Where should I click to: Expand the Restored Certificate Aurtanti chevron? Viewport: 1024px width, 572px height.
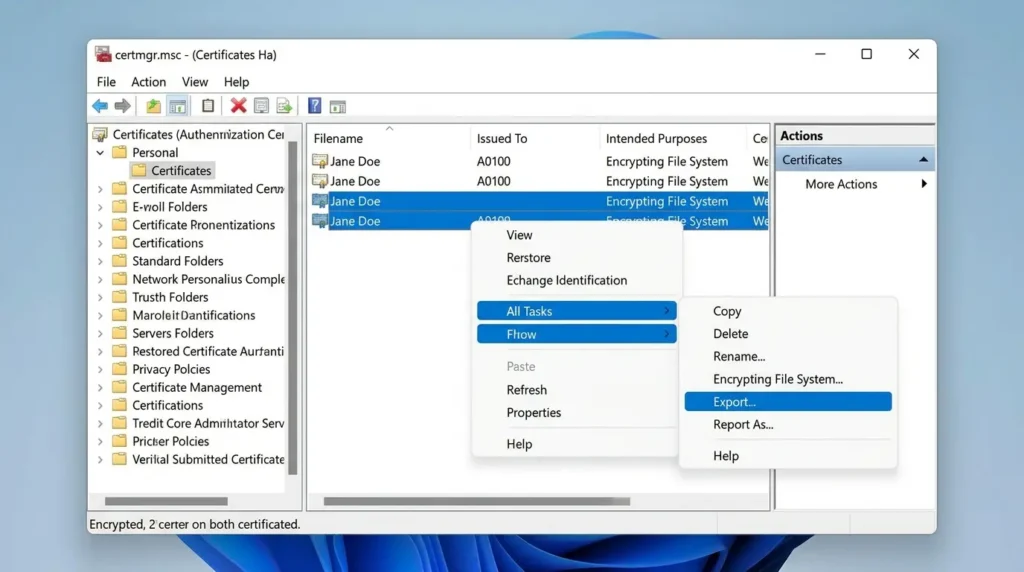click(100, 351)
